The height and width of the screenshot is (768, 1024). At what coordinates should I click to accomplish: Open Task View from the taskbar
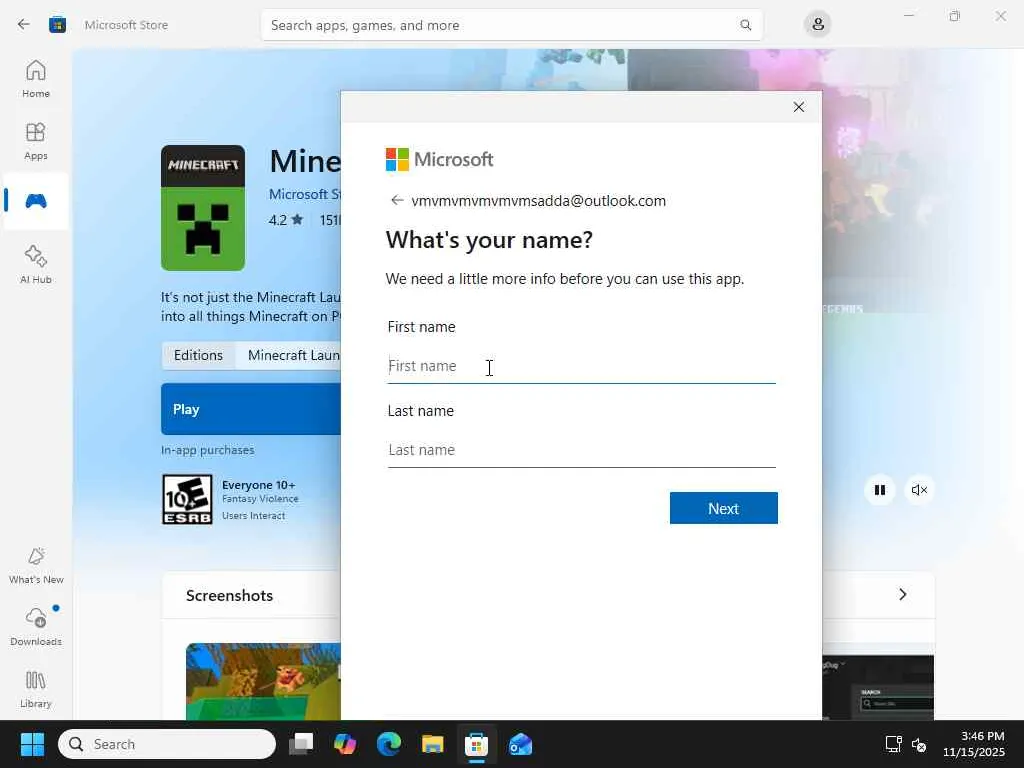click(x=302, y=744)
